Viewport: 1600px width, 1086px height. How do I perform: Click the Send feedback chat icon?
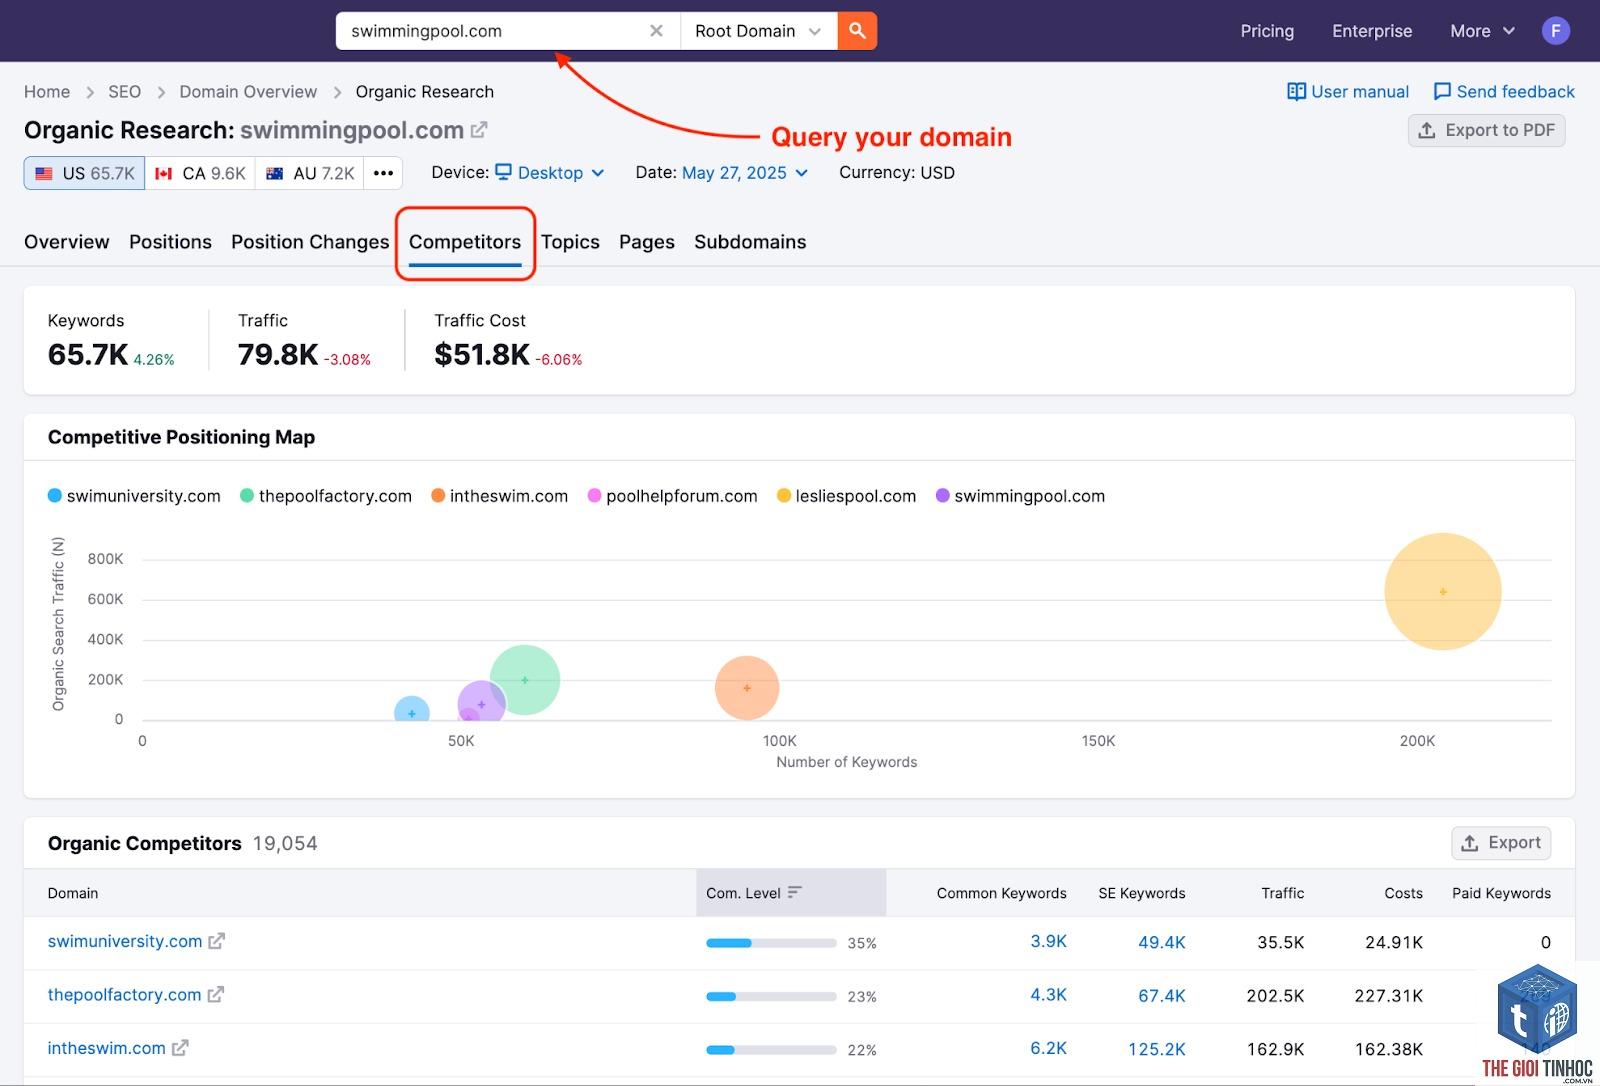(x=1442, y=92)
